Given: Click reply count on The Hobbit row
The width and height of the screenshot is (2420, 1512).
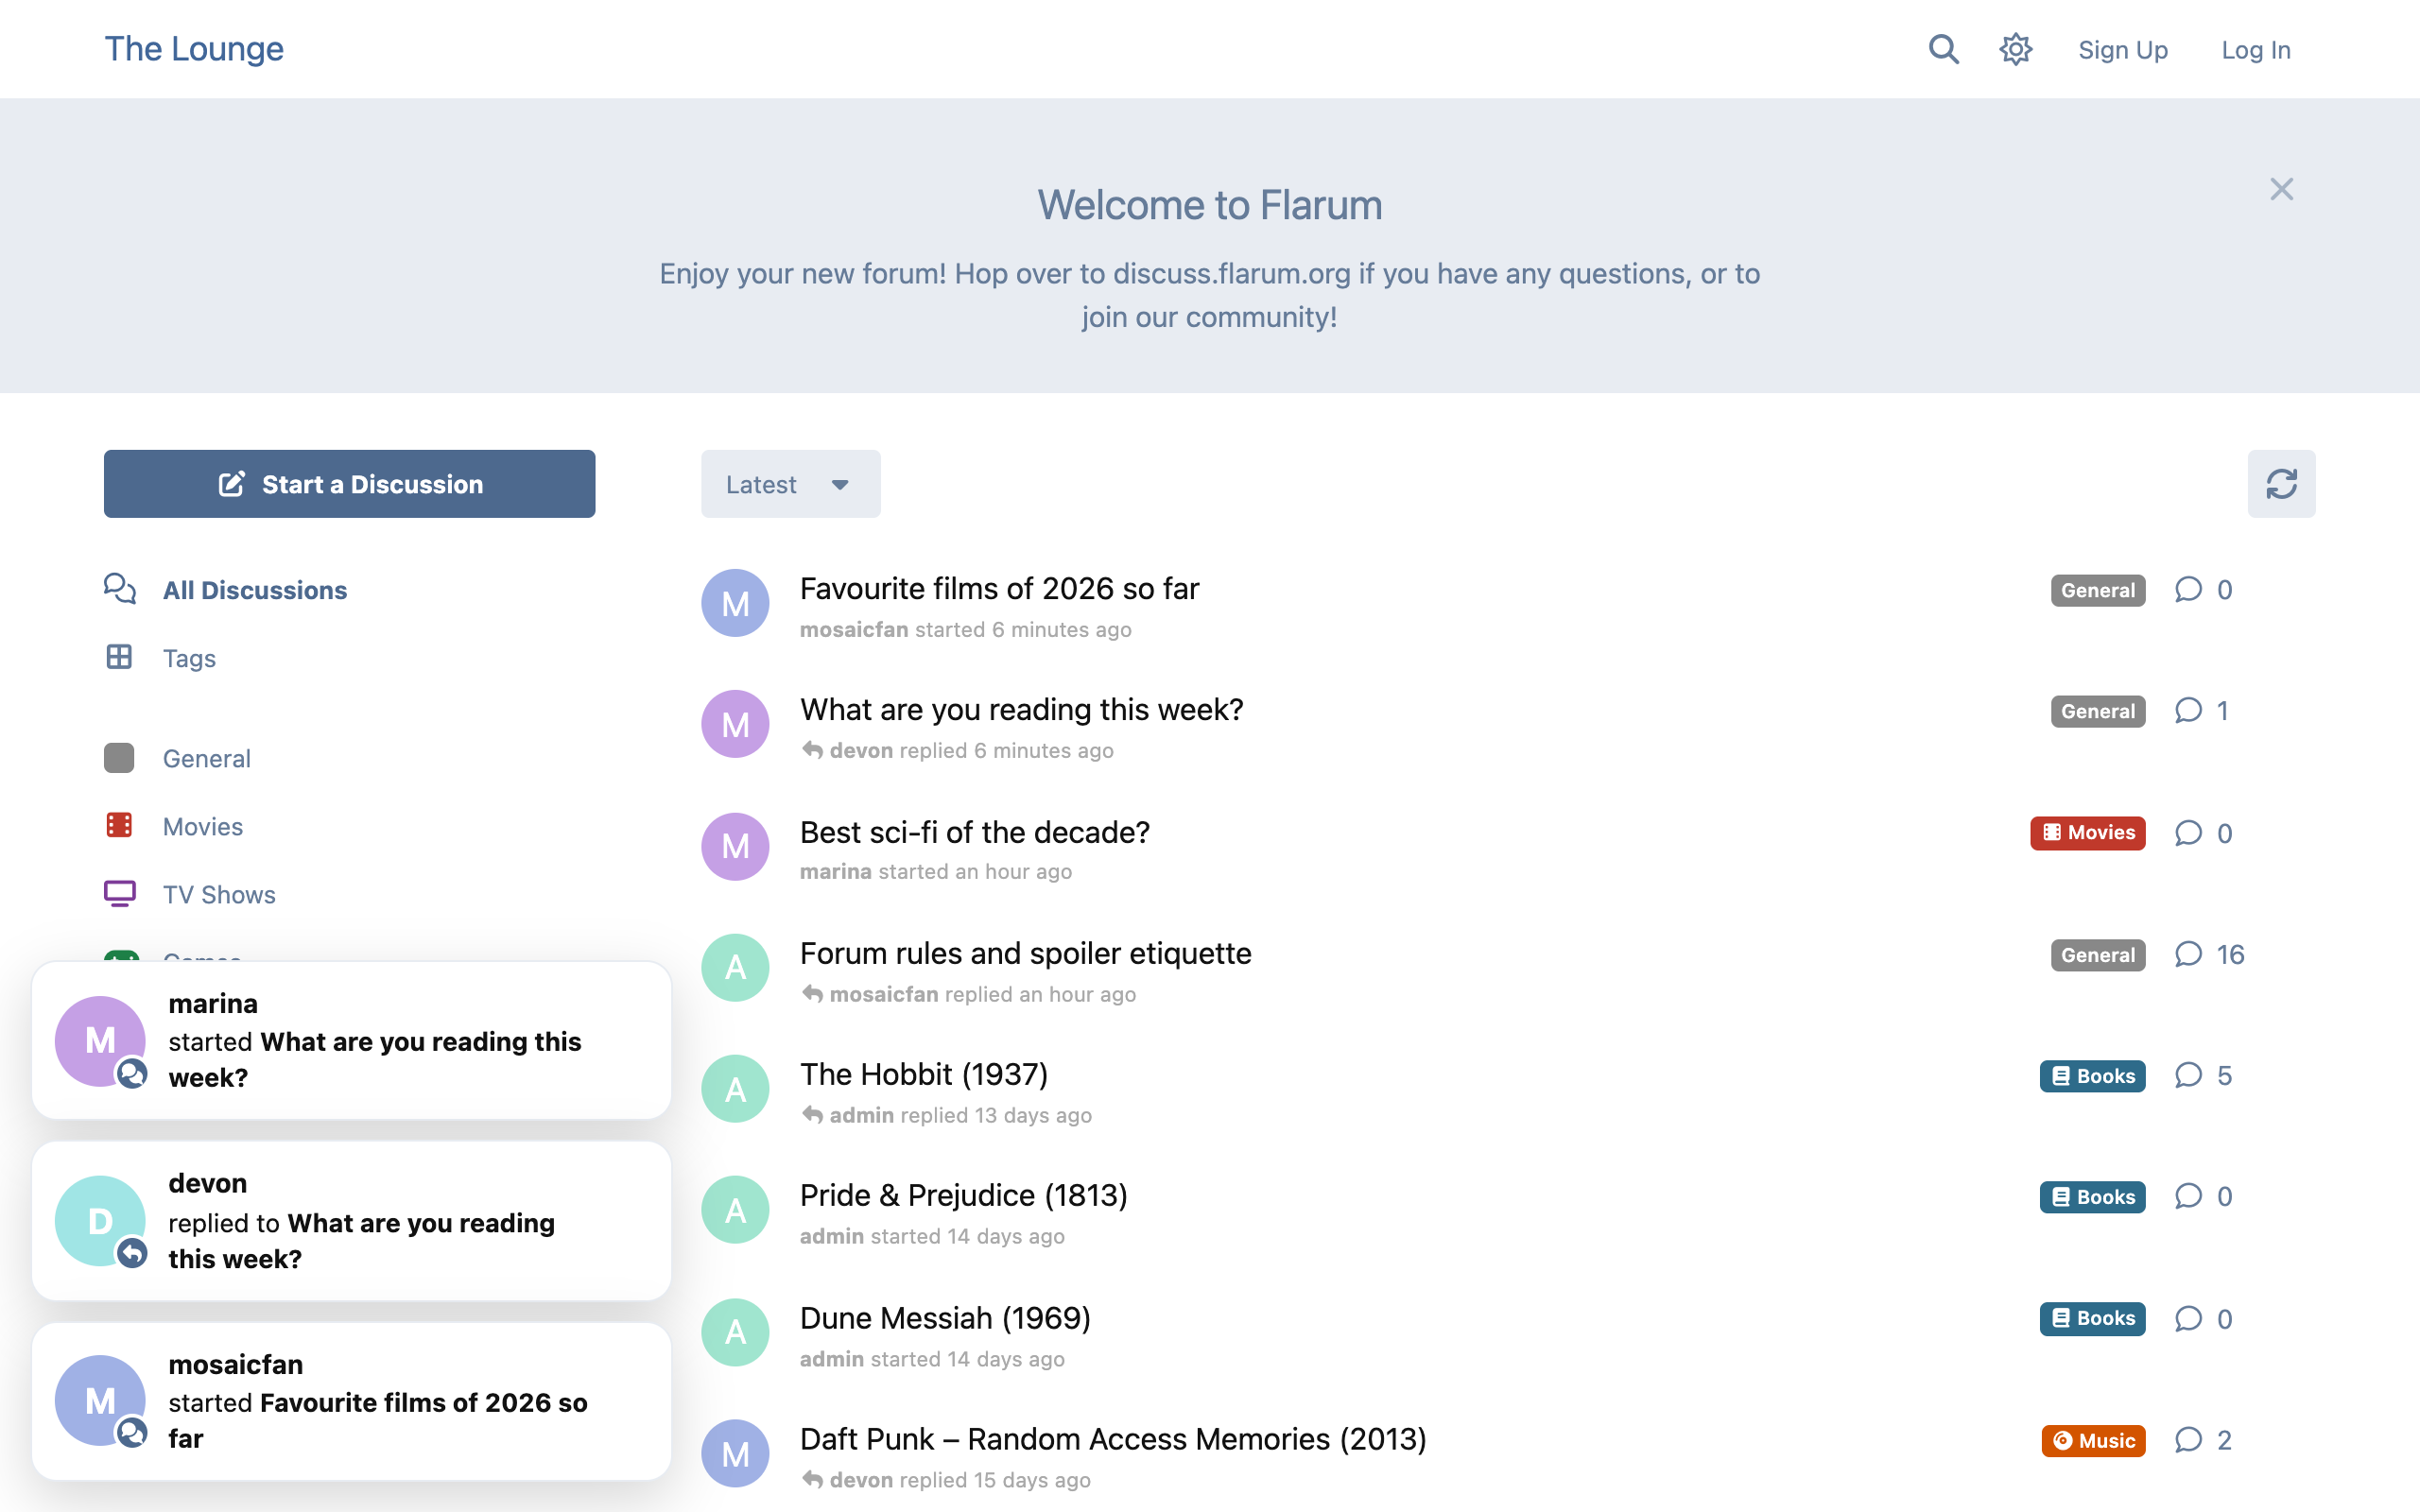Looking at the screenshot, I should tap(2203, 1076).
